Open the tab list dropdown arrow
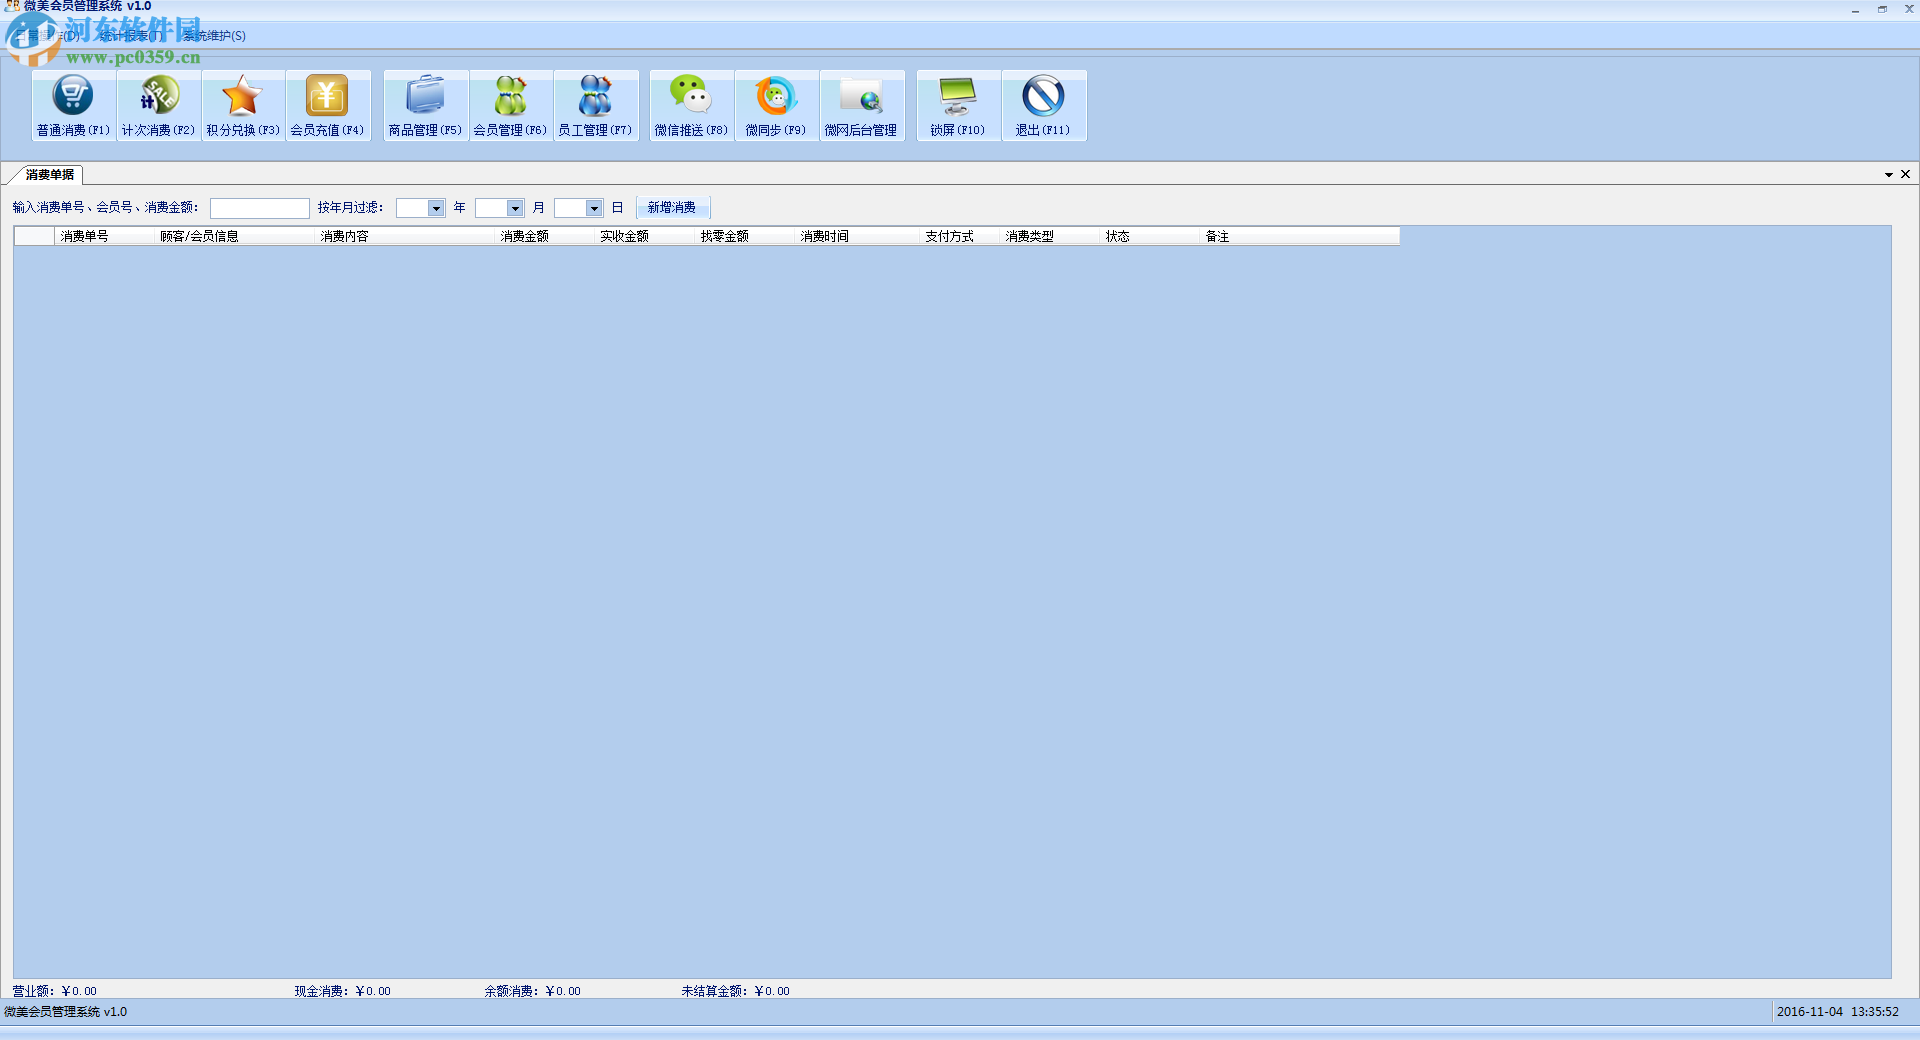 (1889, 175)
